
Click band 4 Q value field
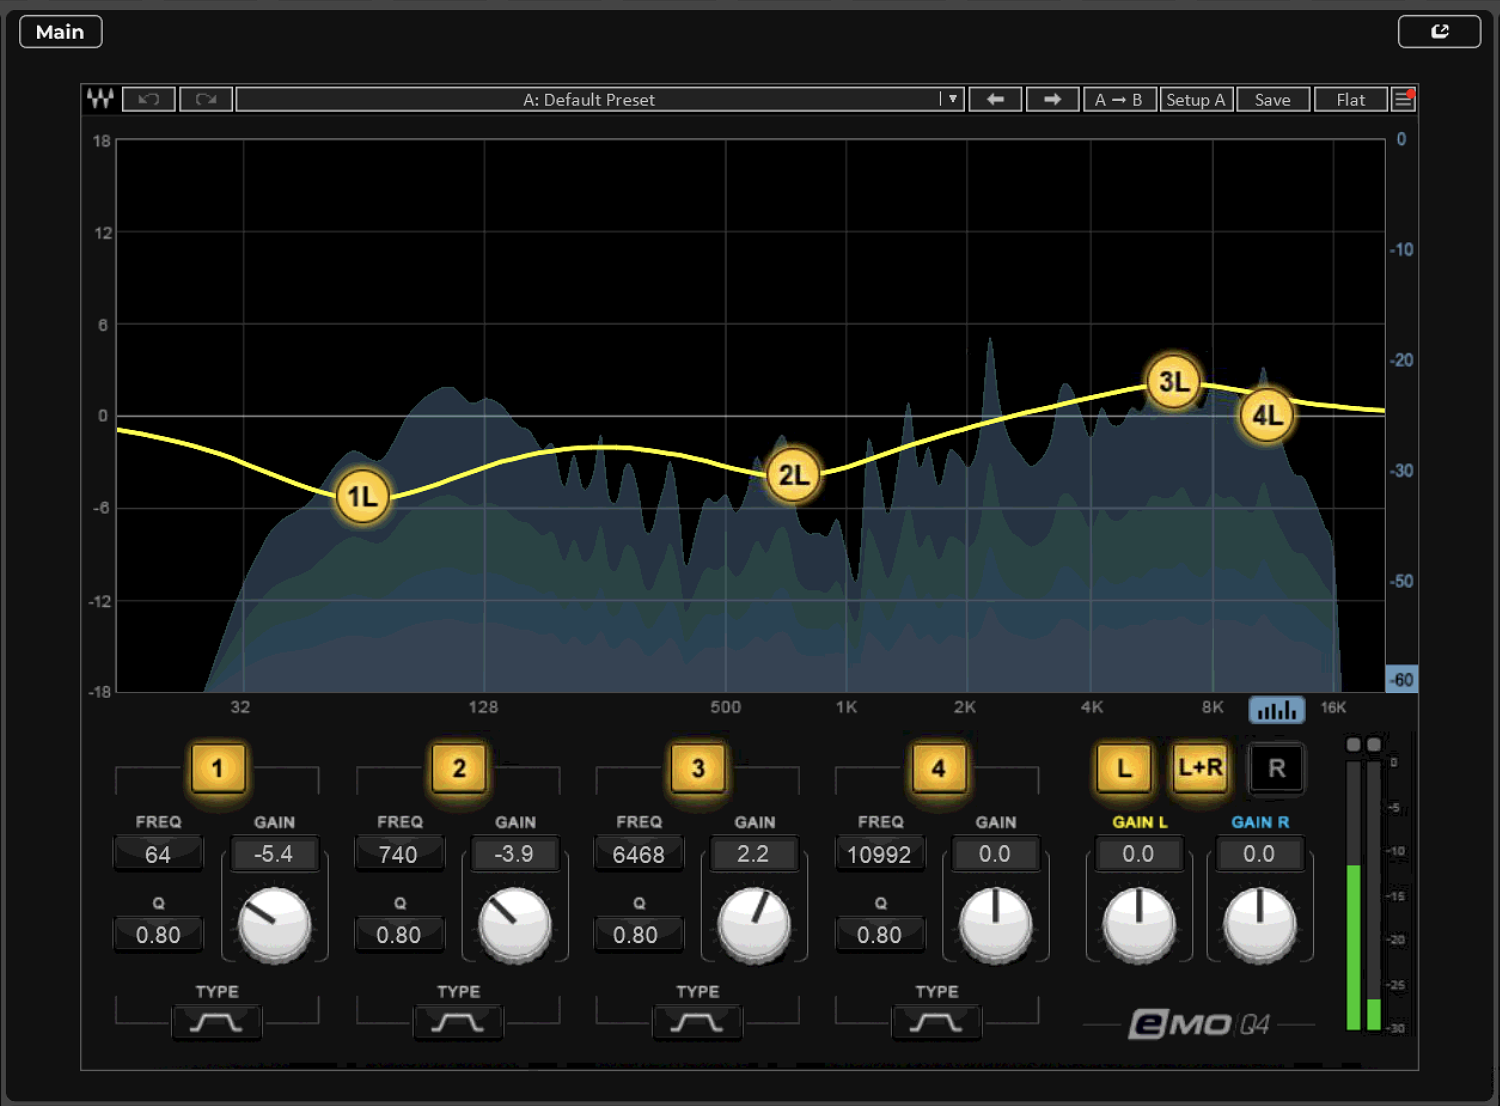[879, 935]
